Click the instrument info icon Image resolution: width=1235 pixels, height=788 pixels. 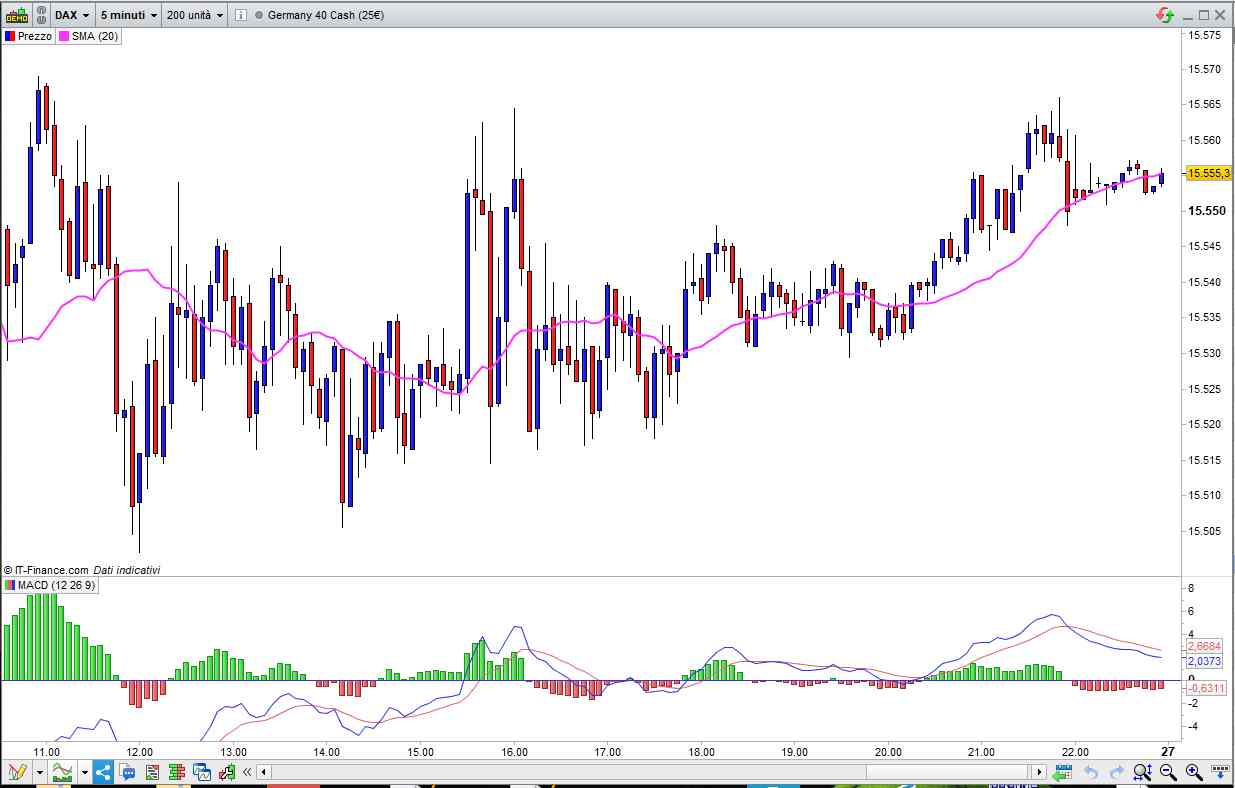(241, 15)
